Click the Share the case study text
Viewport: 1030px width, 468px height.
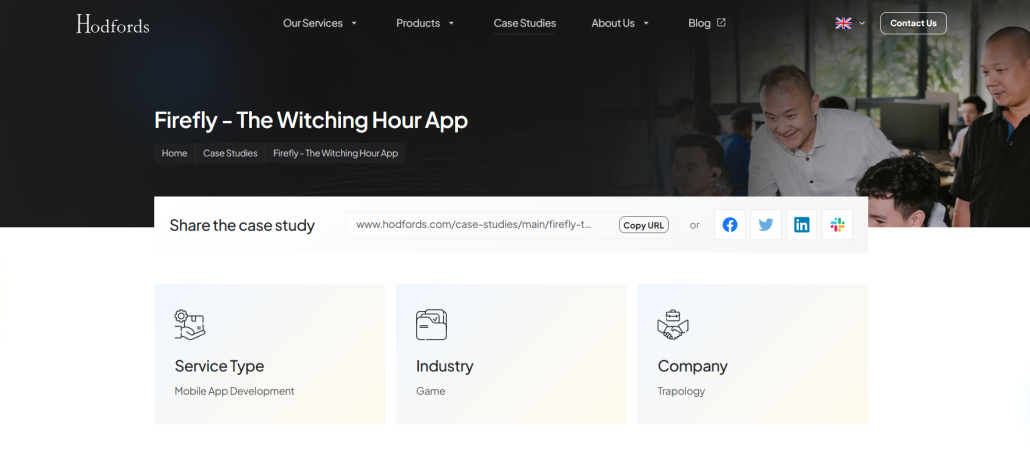click(x=242, y=225)
